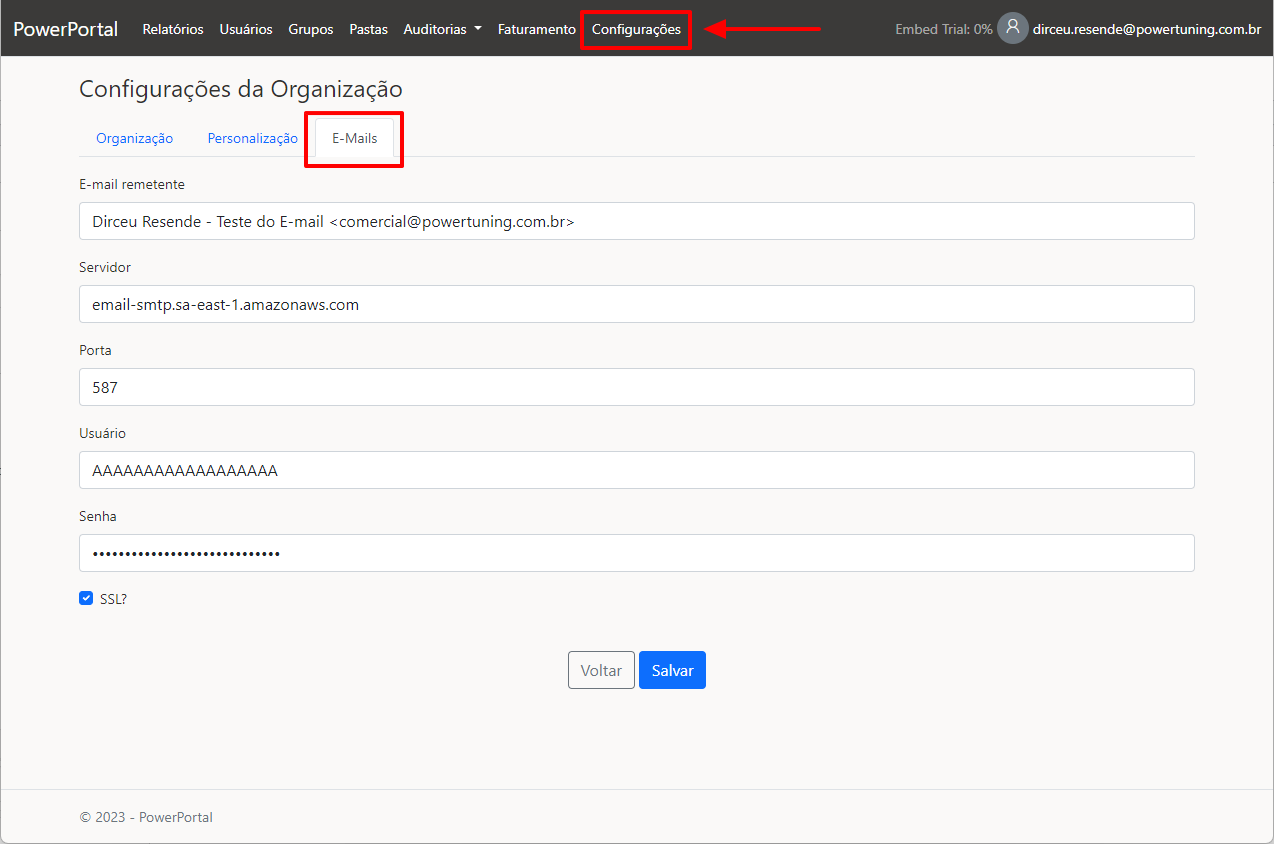1274x844 pixels.
Task: Click the PowerPortal brand logo
Action: point(66,29)
